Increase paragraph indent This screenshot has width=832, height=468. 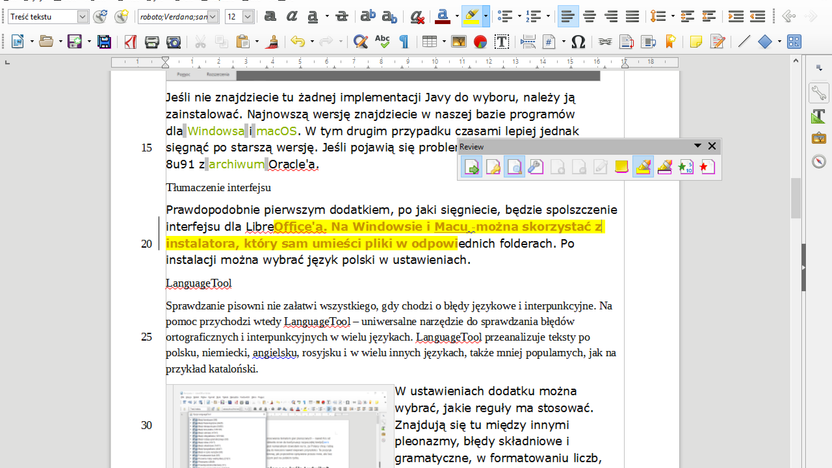(x=735, y=16)
